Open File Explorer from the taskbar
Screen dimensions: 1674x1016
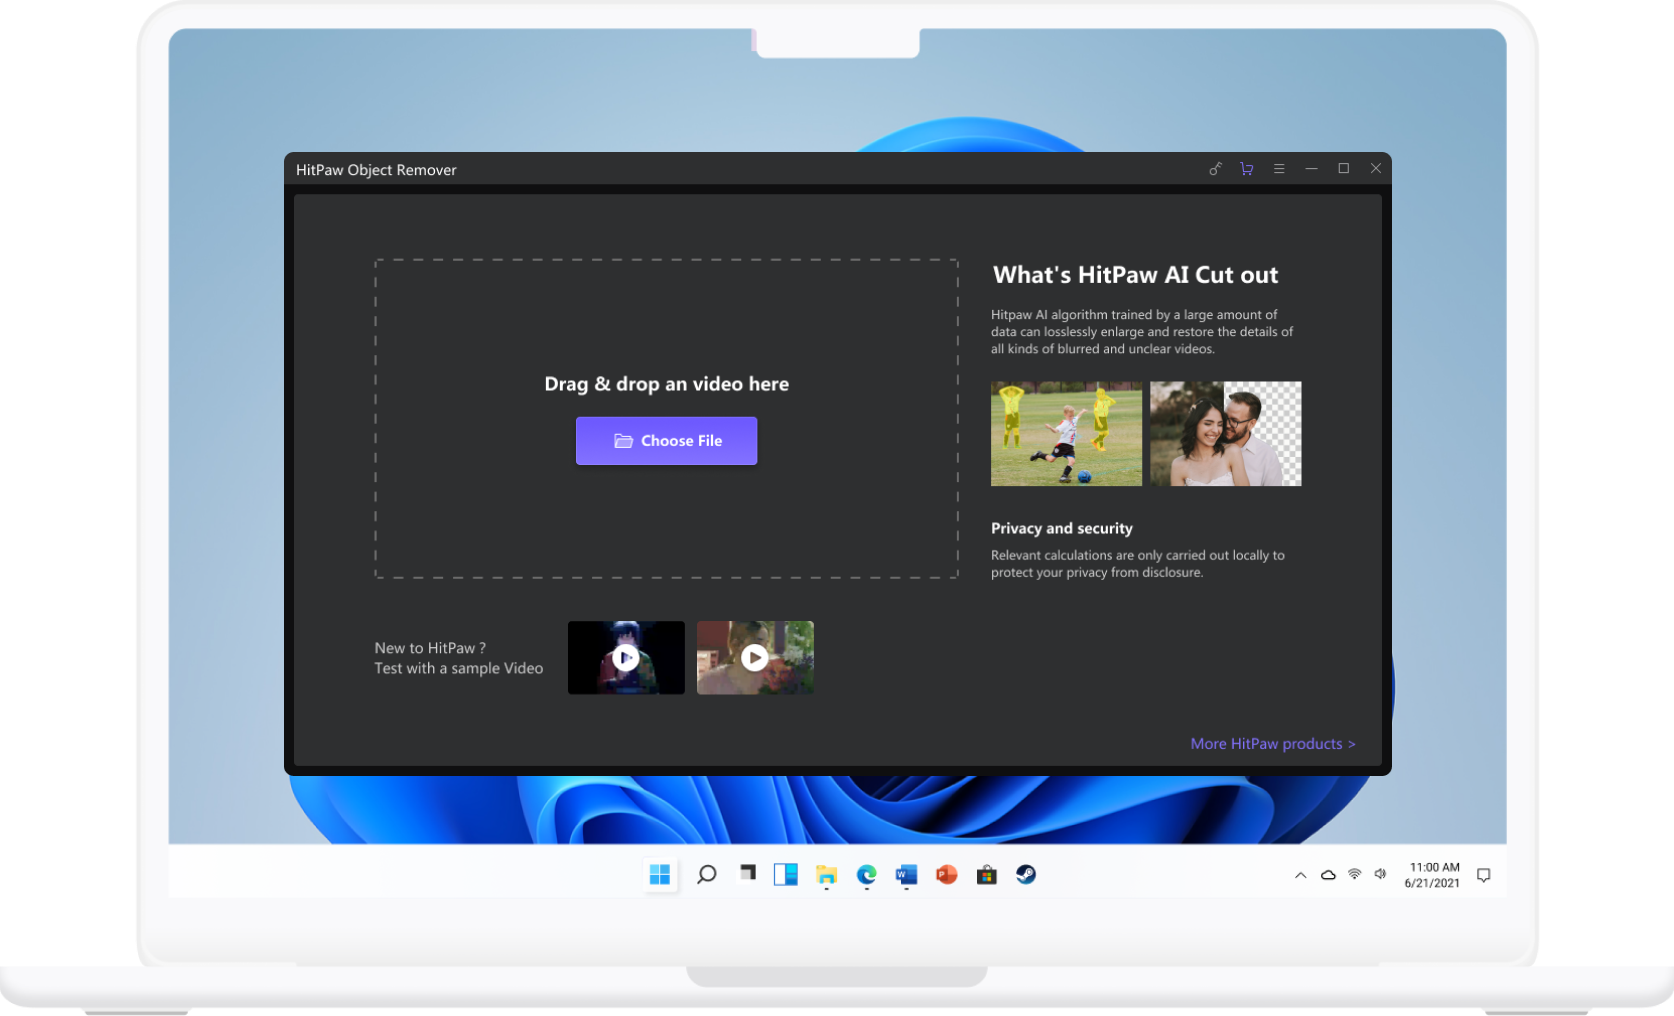click(x=826, y=875)
